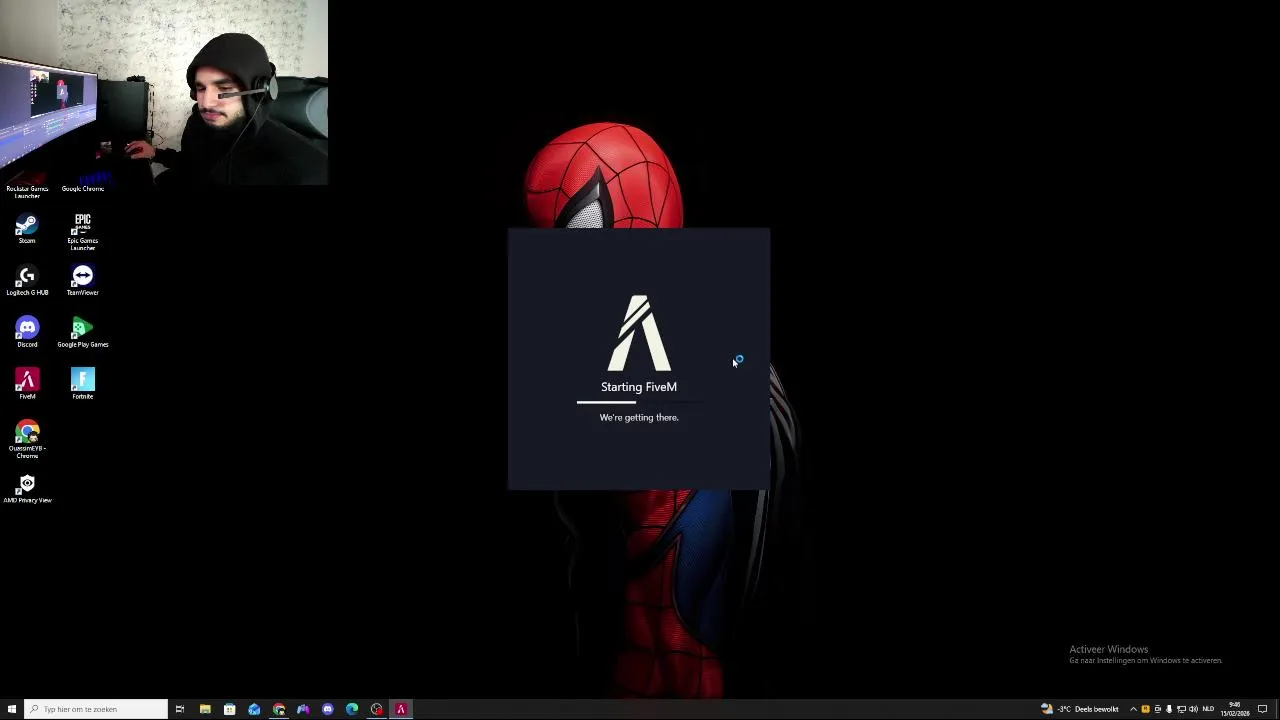The height and width of the screenshot is (720, 1280).
Task: Open the Discord desktop shortcut
Action: pos(27,333)
